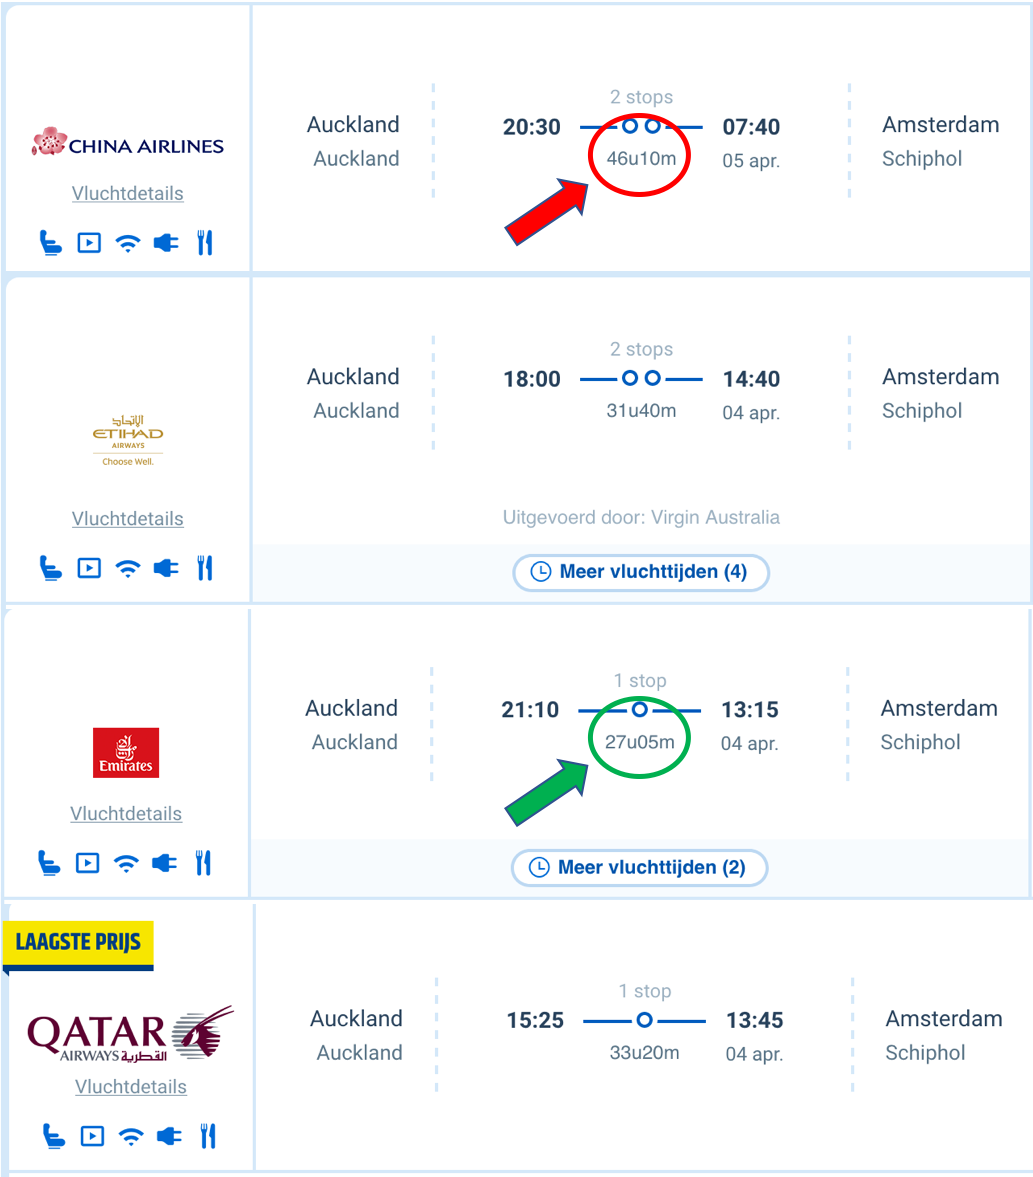The width and height of the screenshot is (1033, 1177).
Task: Open Vluchtdetails for Qatar Airways flight
Action: tap(131, 1086)
